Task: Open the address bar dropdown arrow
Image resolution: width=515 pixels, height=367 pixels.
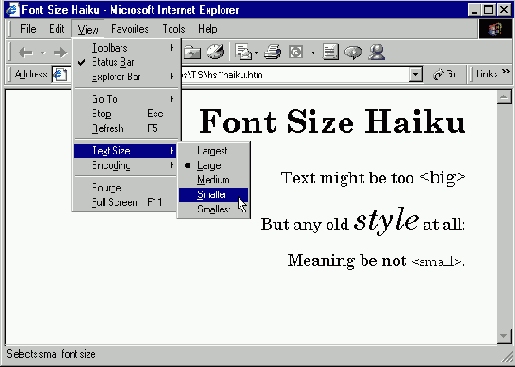Action: pyautogui.click(x=415, y=74)
